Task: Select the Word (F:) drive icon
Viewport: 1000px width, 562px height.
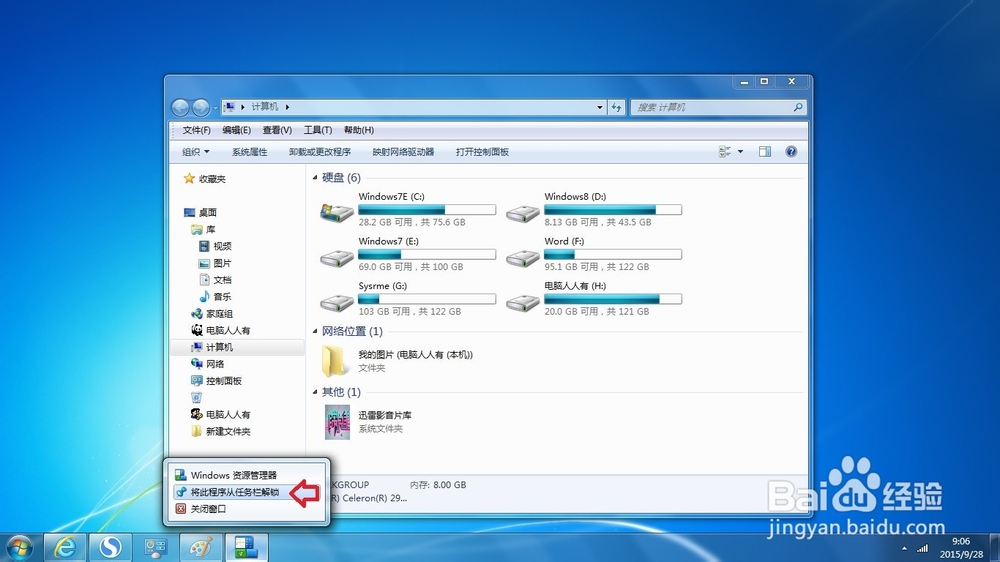Action: pyautogui.click(x=522, y=257)
